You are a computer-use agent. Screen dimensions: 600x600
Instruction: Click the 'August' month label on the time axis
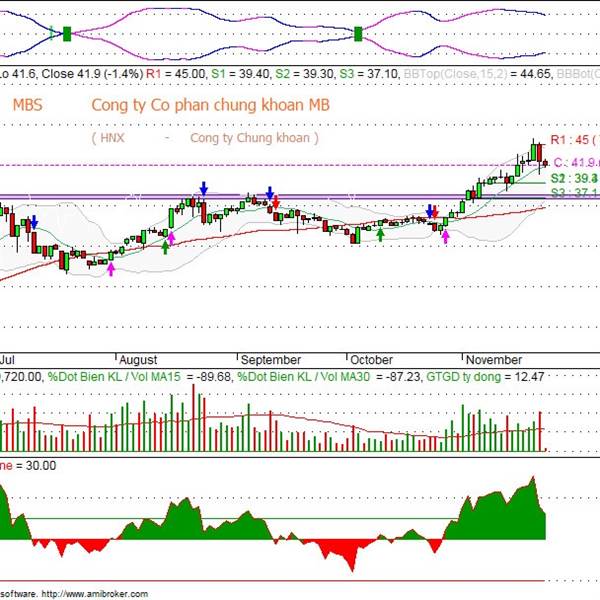(138, 360)
